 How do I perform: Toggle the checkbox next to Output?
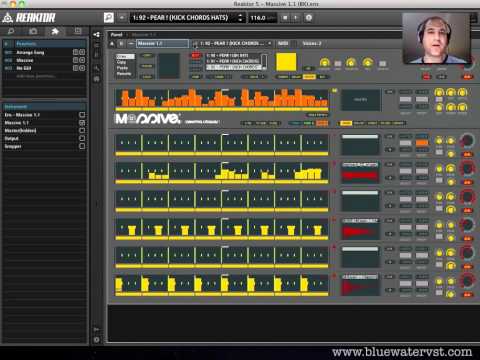[x=82, y=138]
